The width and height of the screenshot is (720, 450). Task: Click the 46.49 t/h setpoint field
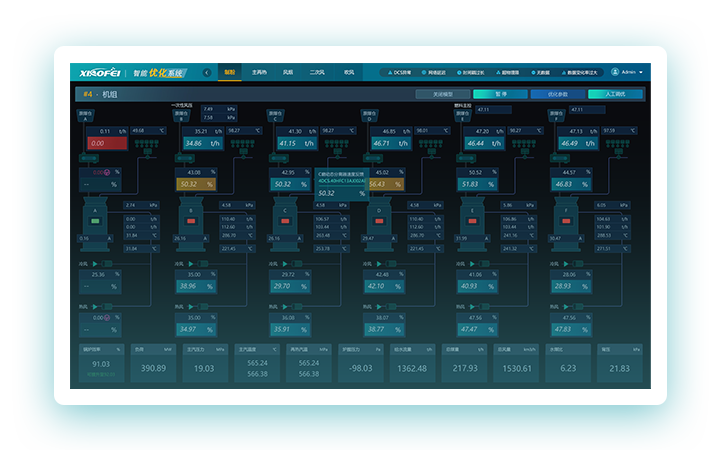[x=578, y=143]
